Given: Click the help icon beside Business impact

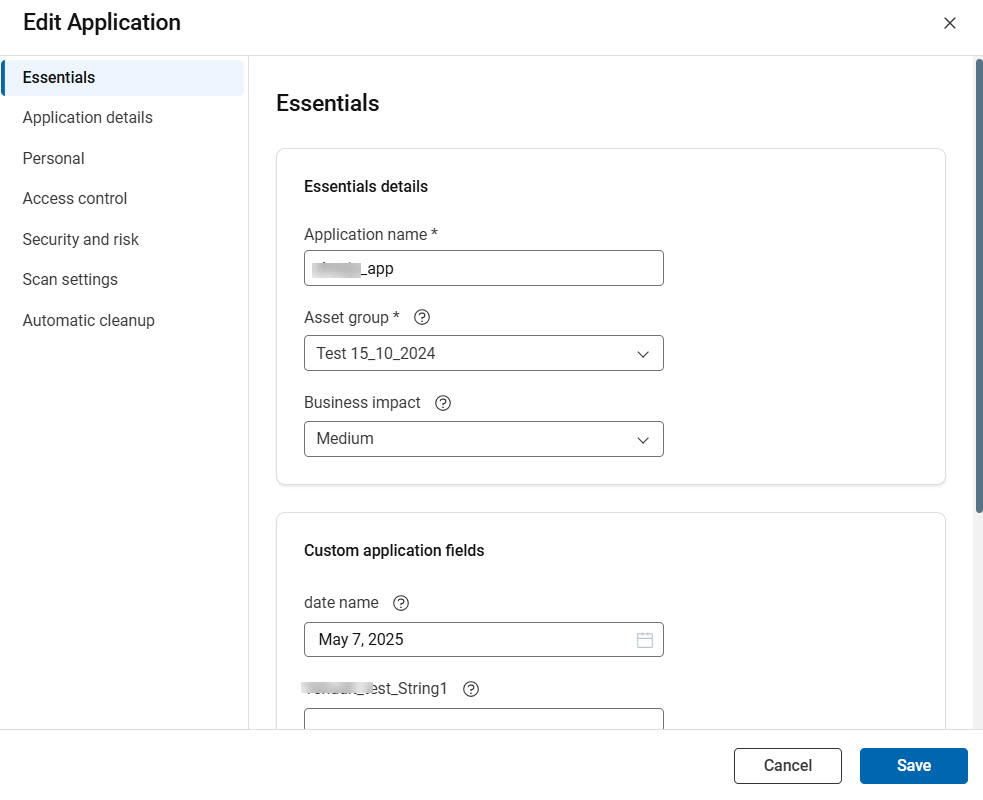Looking at the screenshot, I should [x=444, y=403].
